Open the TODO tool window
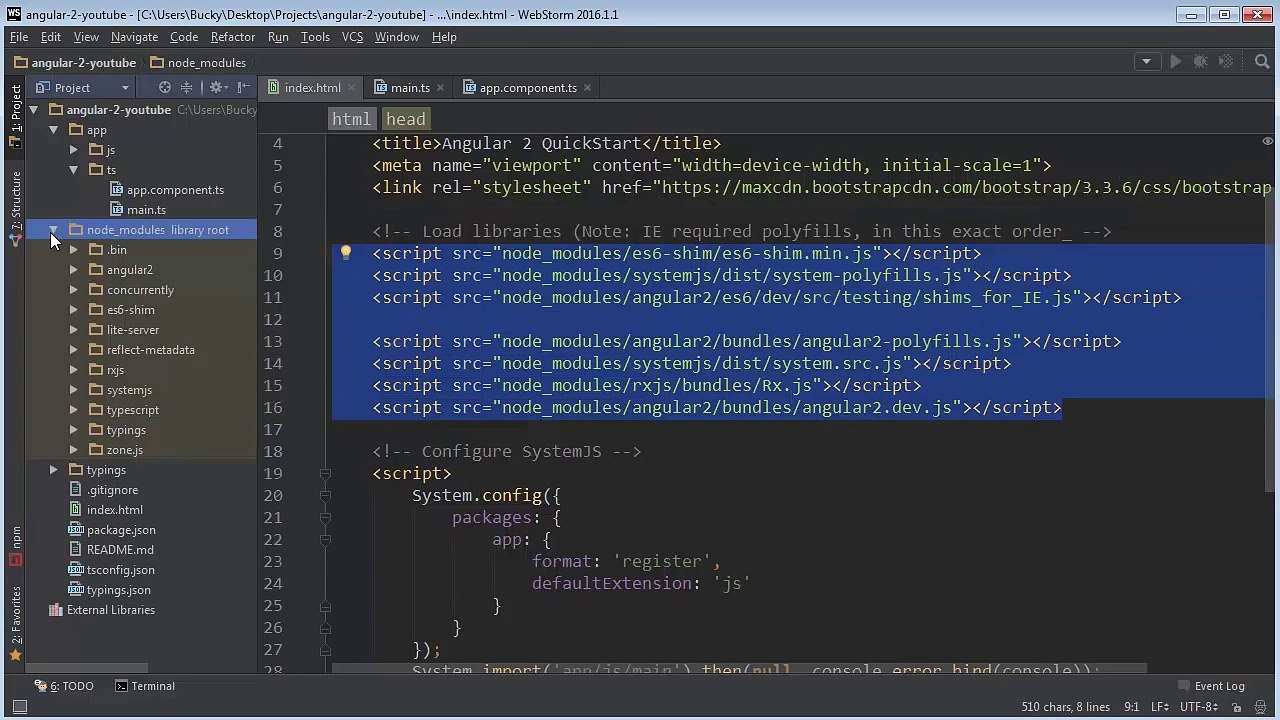The height and width of the screenshot is (720, 1280). [64, 686]
